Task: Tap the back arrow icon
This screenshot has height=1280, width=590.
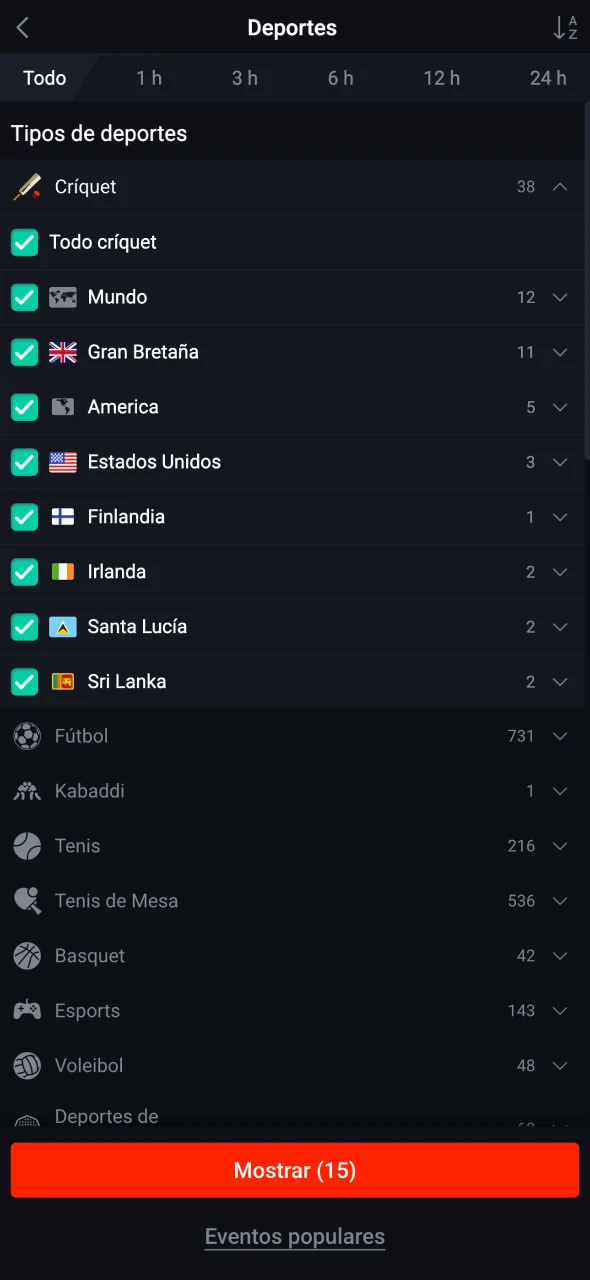Action: tap(23, 28)
